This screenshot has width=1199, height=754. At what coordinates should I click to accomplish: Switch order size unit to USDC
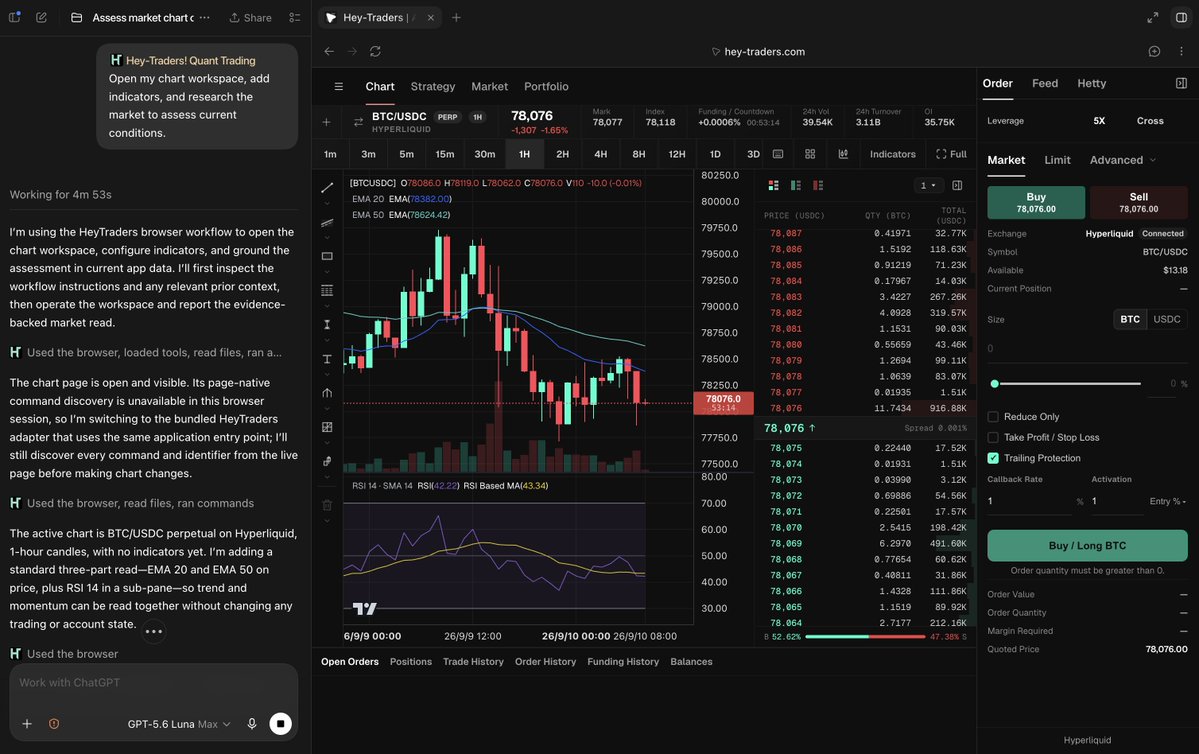[x=1167, y=320]
